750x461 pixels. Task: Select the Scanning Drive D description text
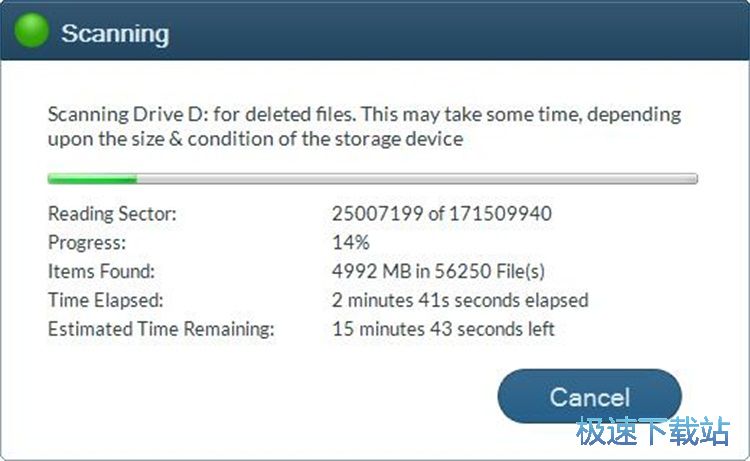coord(364,114)
